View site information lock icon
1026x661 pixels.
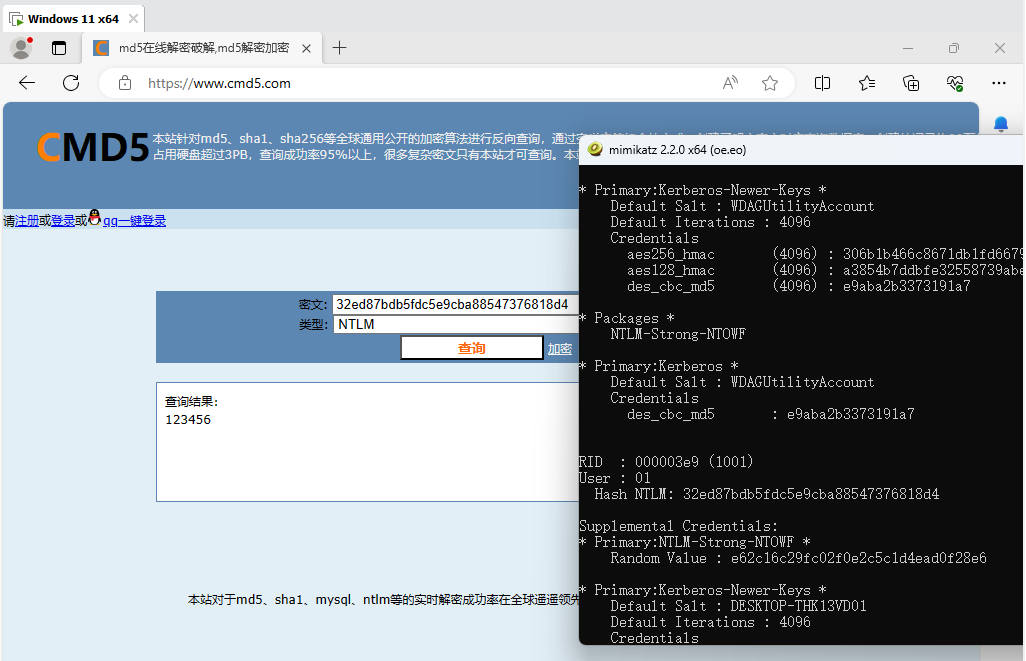click(x=125, y=83)
